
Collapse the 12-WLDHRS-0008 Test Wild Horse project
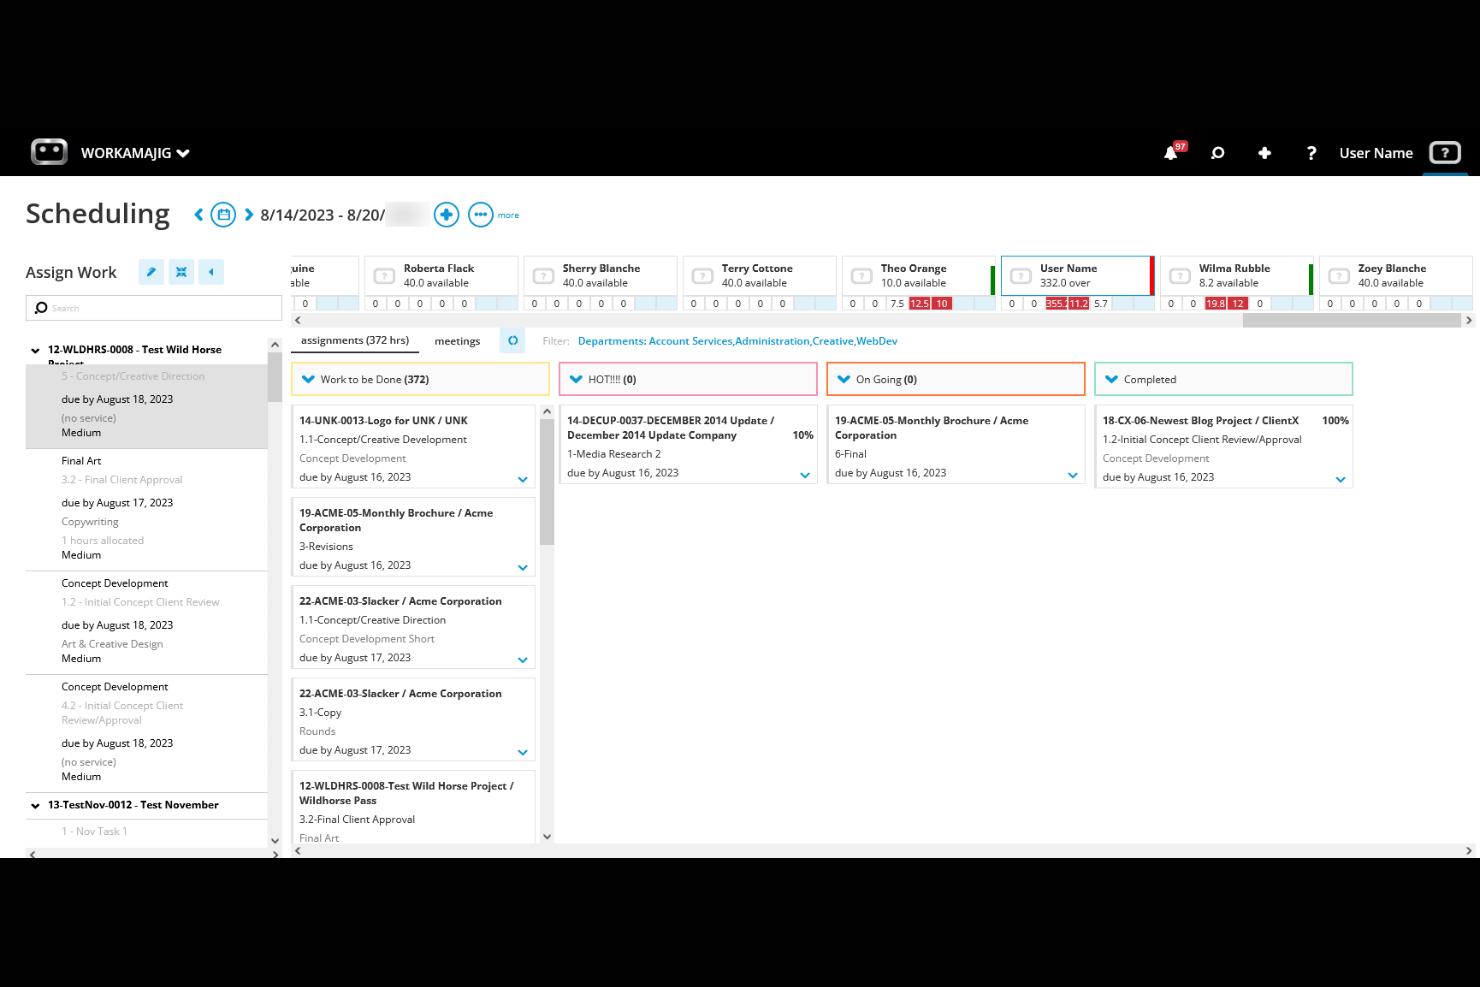pyautogui.click(x=35, y=351)
